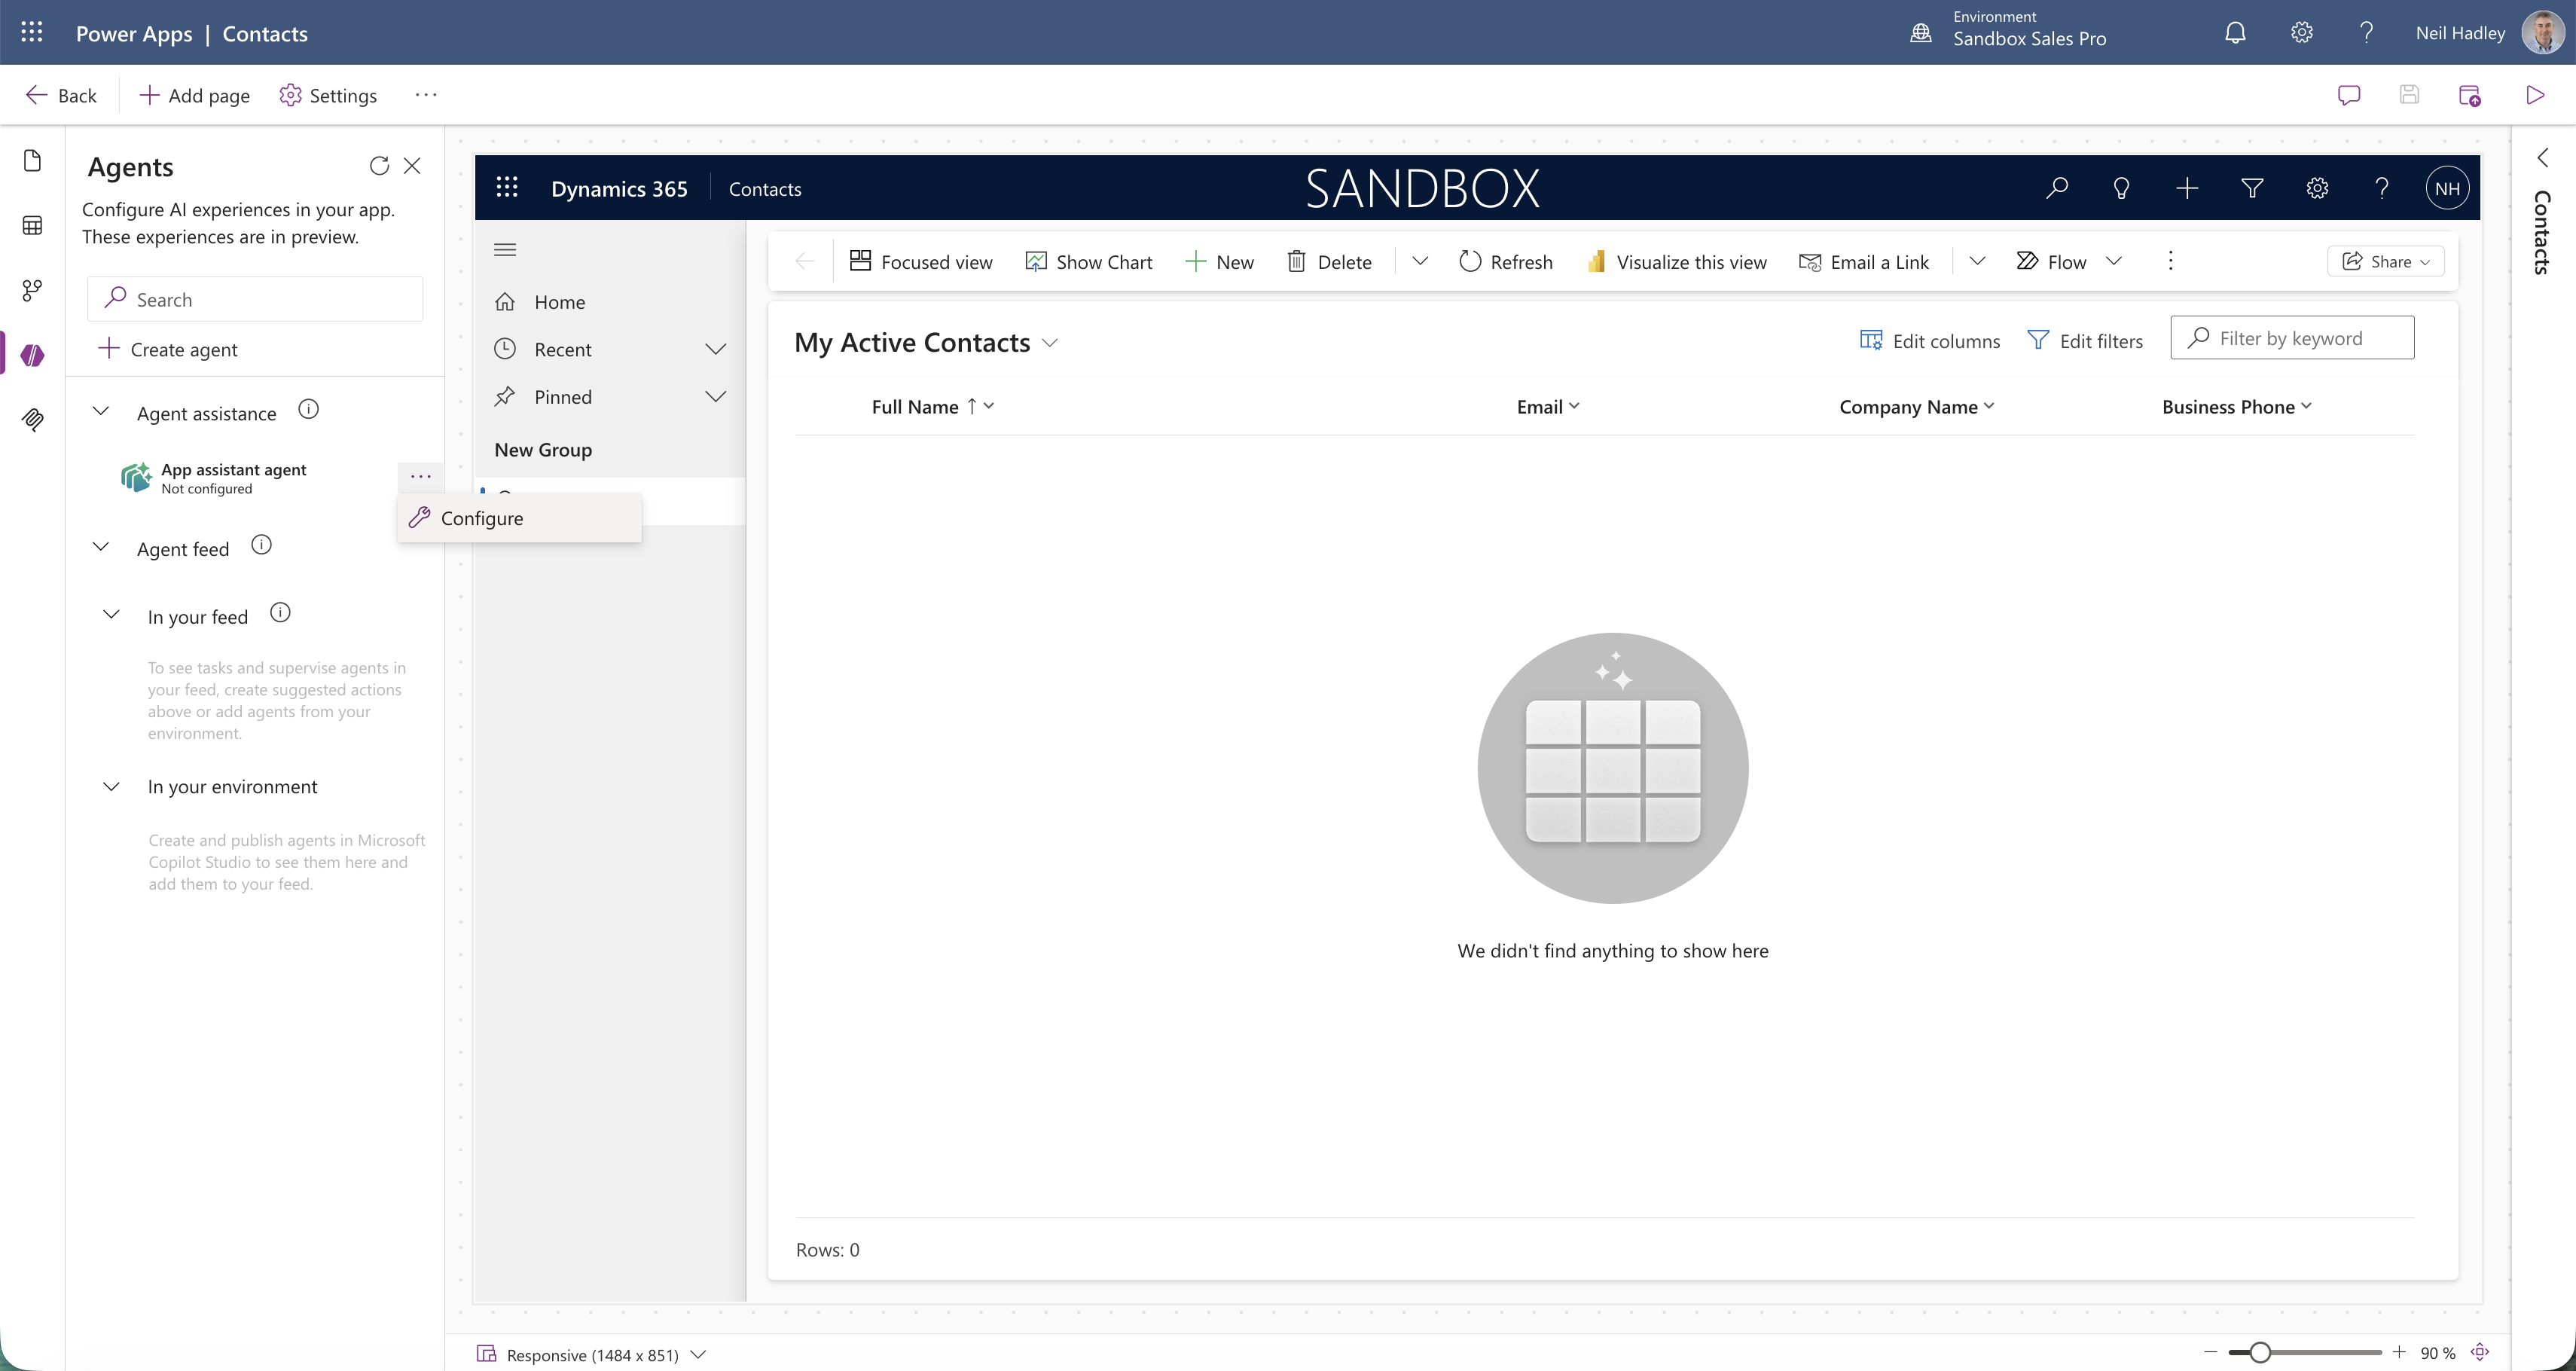The height and width of the screenshot is (1371, 2576).
Task: Click Focused view
Action: coord(921,261)
